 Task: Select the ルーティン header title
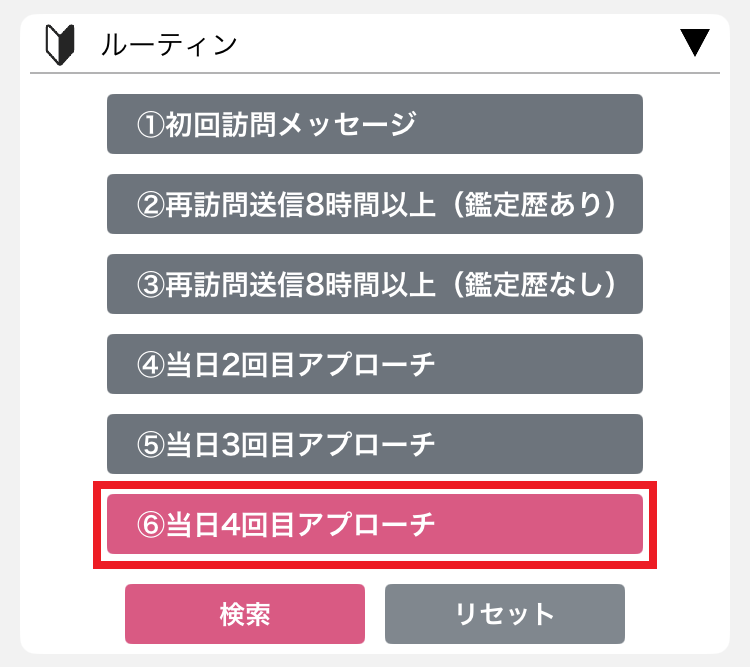point(169,45)
